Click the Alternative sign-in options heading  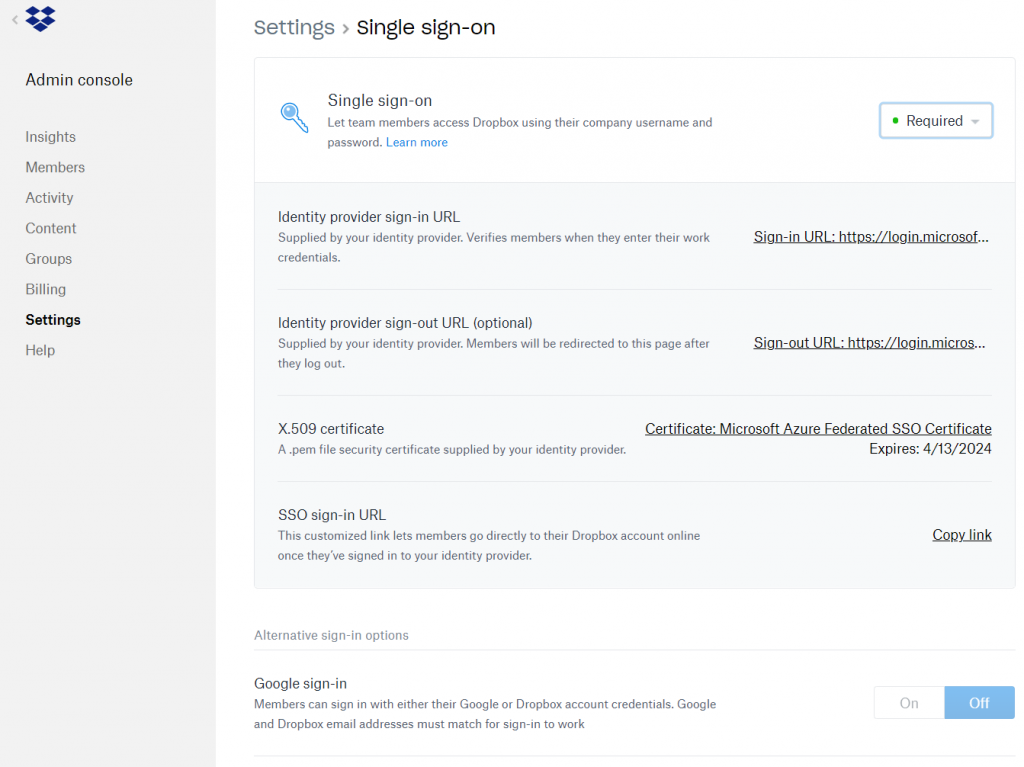pyautogui.click(x=331, y=635)
